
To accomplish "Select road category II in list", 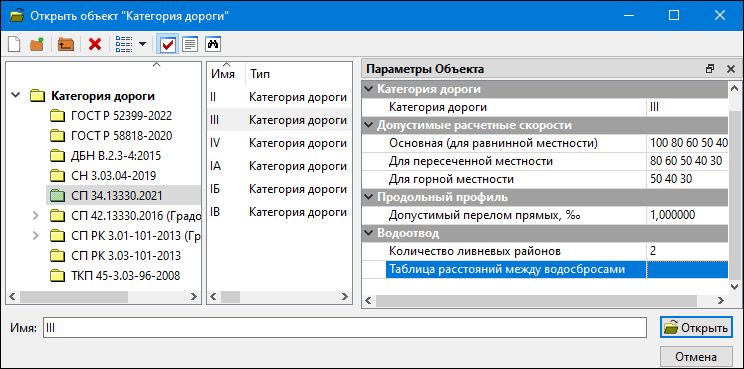I will 279,97.
